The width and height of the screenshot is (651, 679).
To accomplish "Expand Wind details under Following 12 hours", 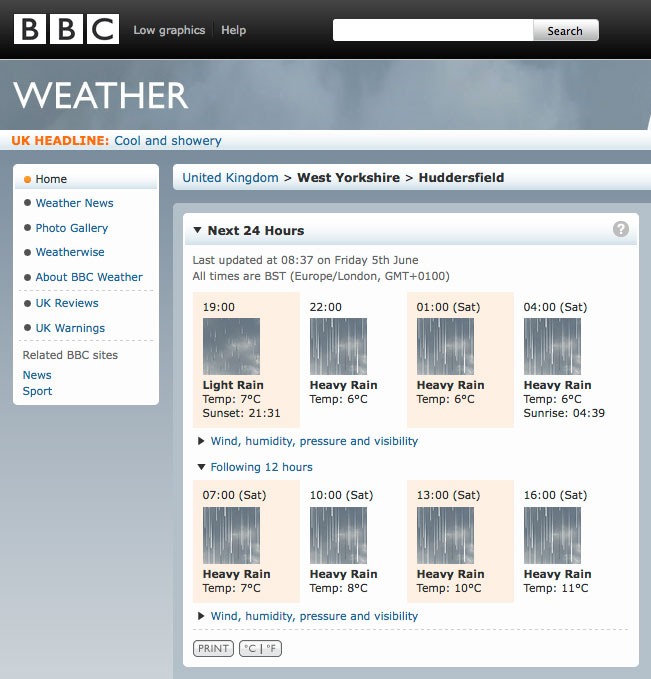I will coord(314,616).
